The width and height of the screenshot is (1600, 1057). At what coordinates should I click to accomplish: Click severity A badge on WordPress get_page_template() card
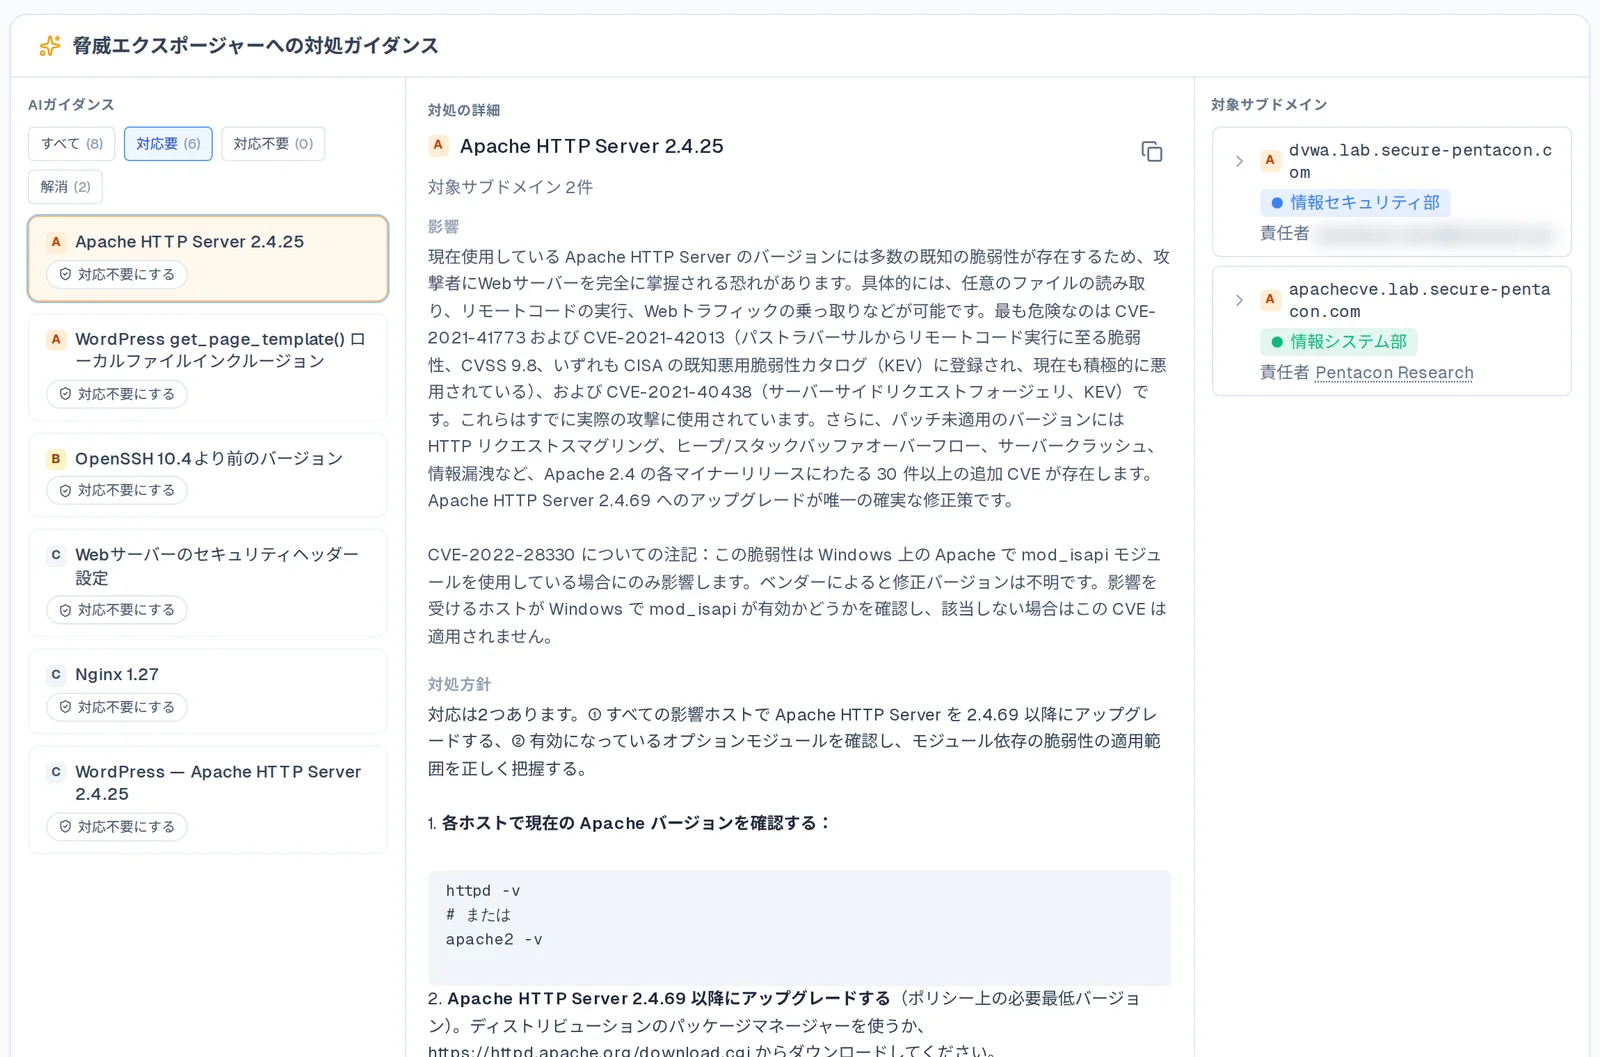point(56,339)
